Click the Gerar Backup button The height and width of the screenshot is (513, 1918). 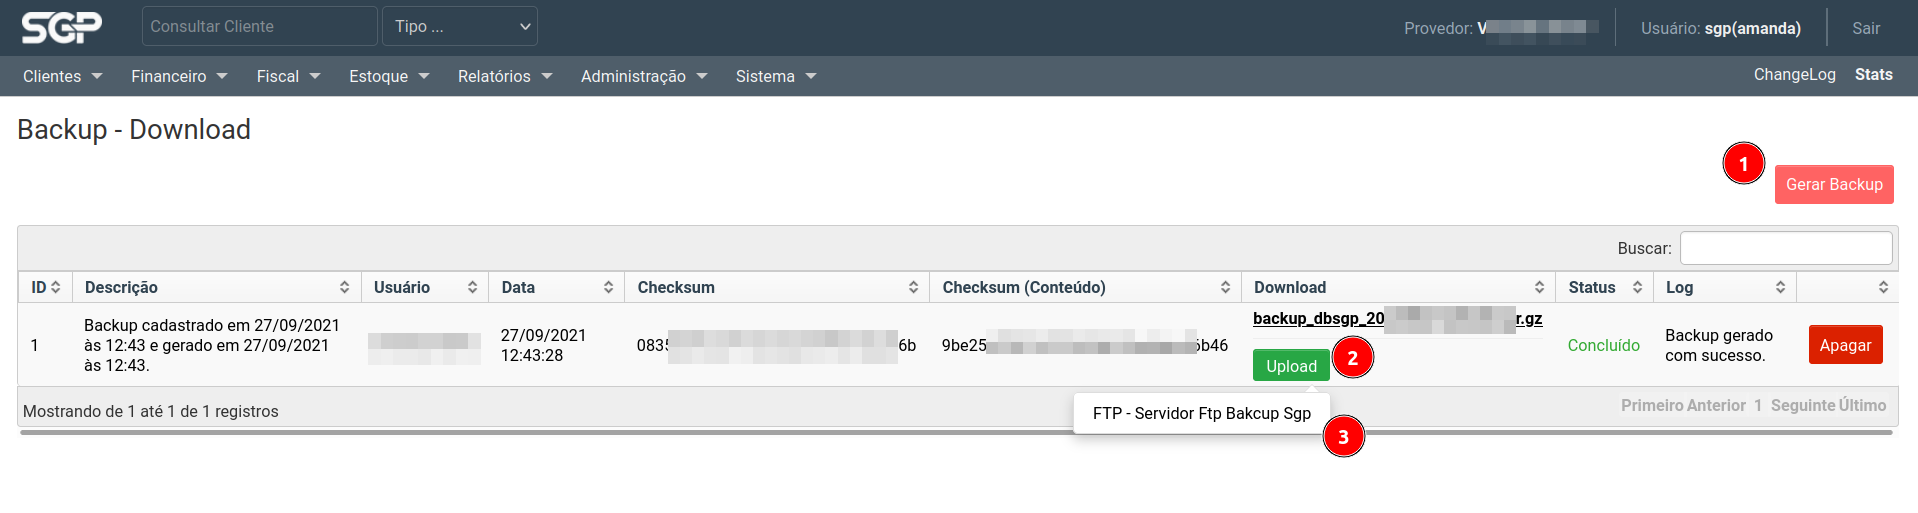[x=1833, y=184]
